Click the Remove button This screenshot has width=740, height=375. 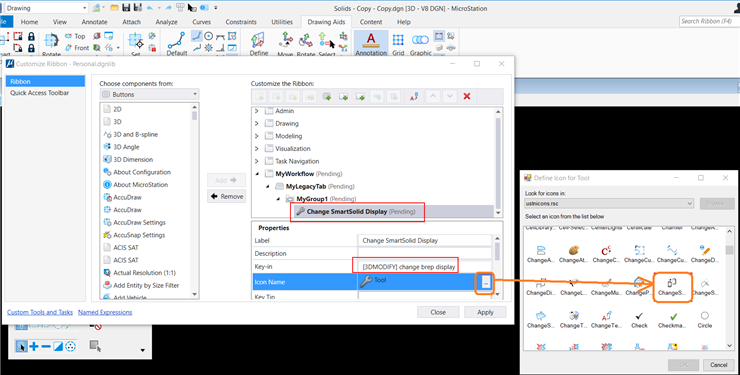[227, 196]
